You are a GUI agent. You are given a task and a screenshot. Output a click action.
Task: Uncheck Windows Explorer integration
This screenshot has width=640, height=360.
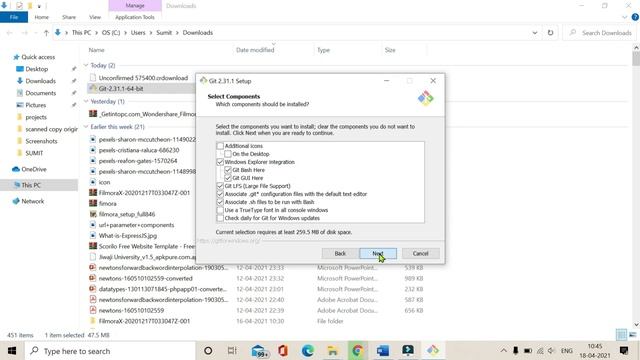(x=220, y=162)
